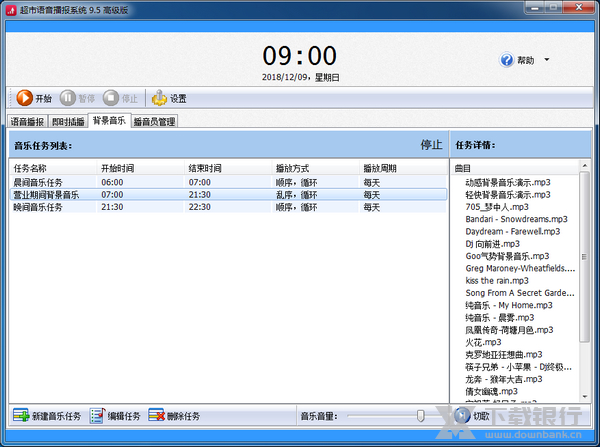Select track 705_梦中人.mp3
600x447 pixels.
[x=497, y=207]
